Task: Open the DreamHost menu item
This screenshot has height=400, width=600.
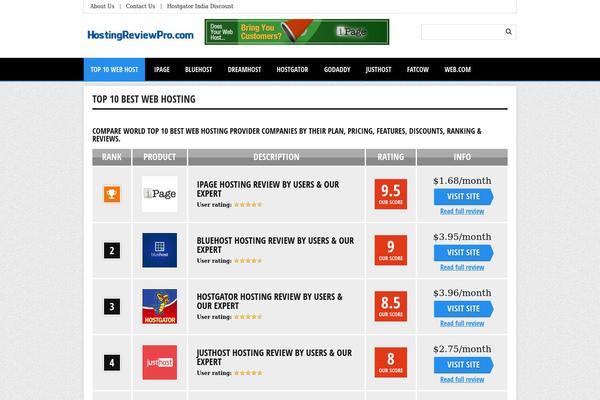Action: pos(244,69)
